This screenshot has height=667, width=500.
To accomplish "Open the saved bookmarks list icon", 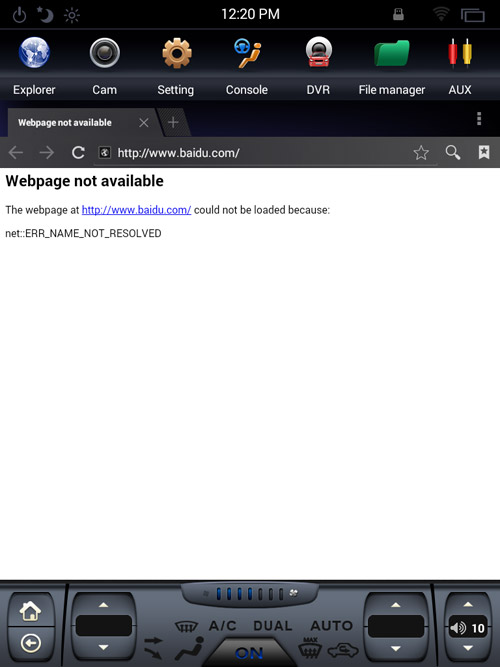I will [x=484, y=152].
